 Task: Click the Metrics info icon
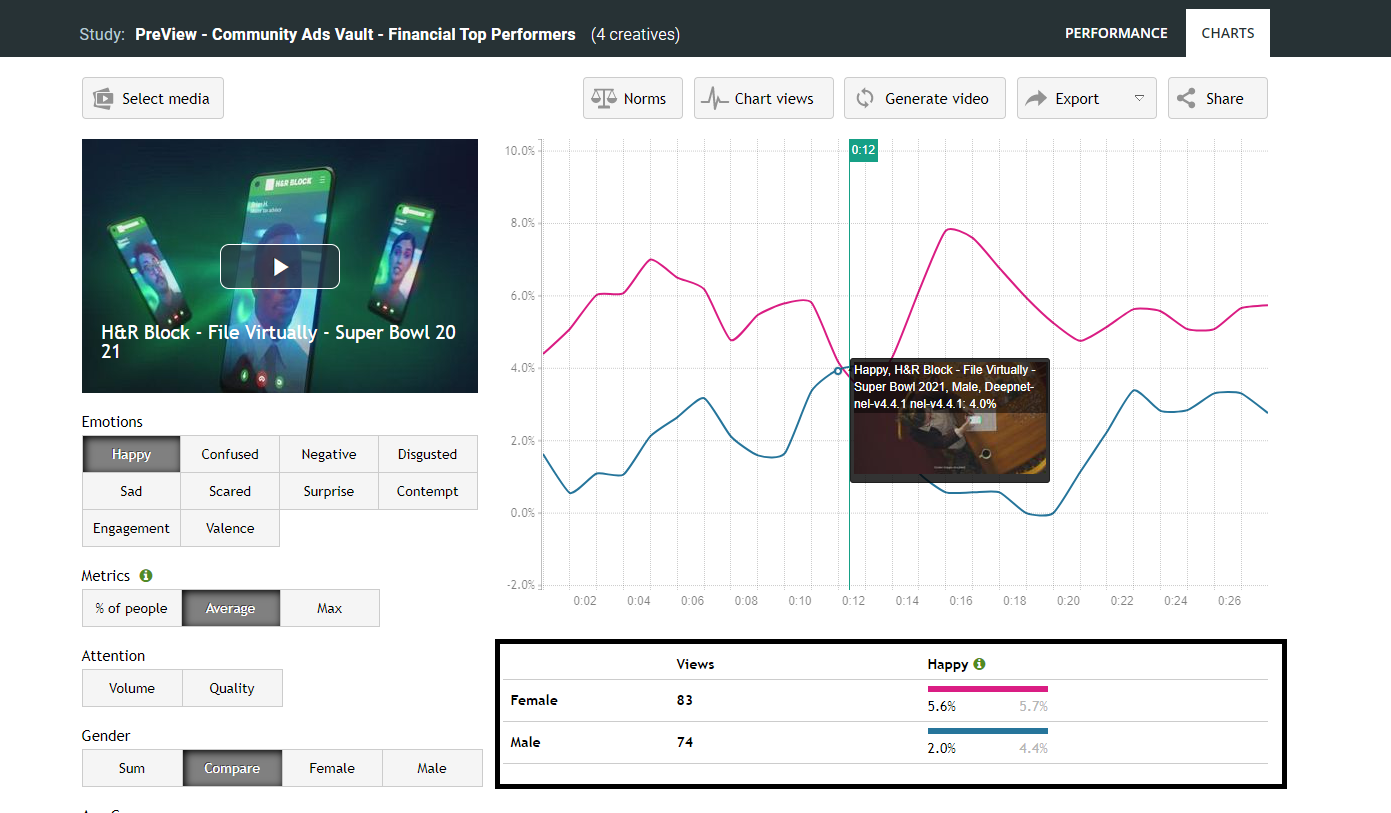[x=146, y=576]
